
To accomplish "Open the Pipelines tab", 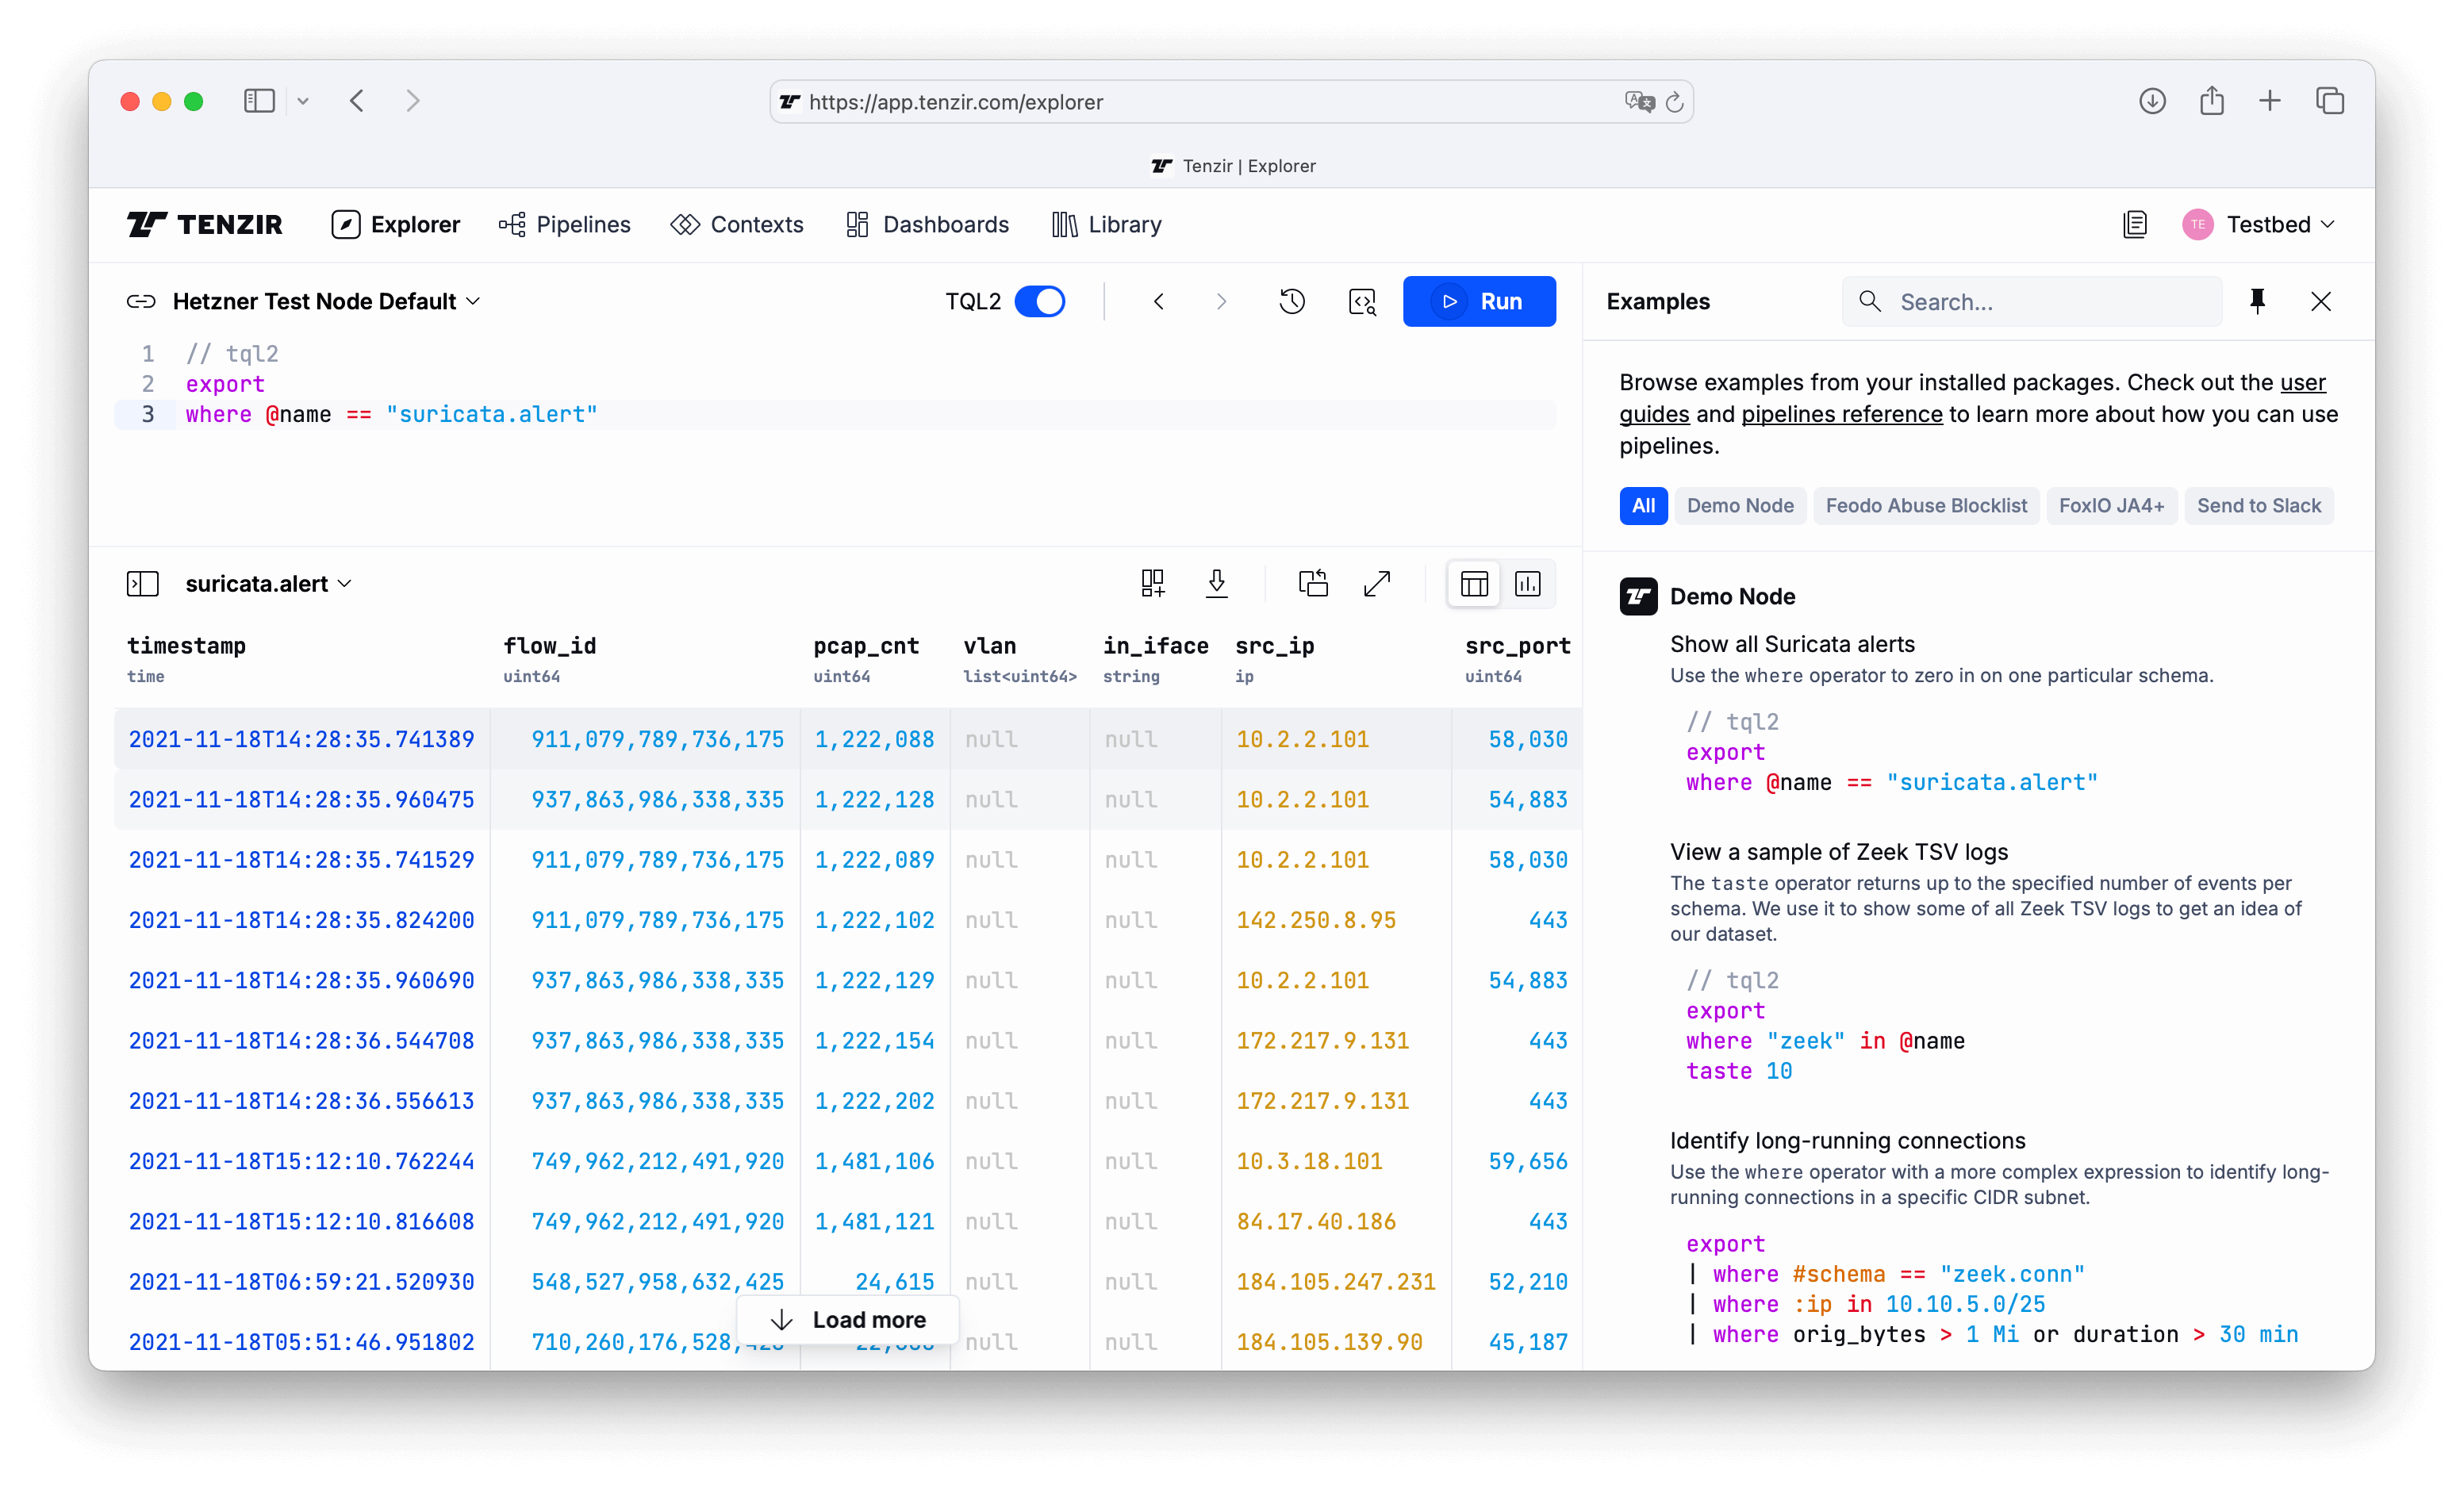I will click(564, 224).
